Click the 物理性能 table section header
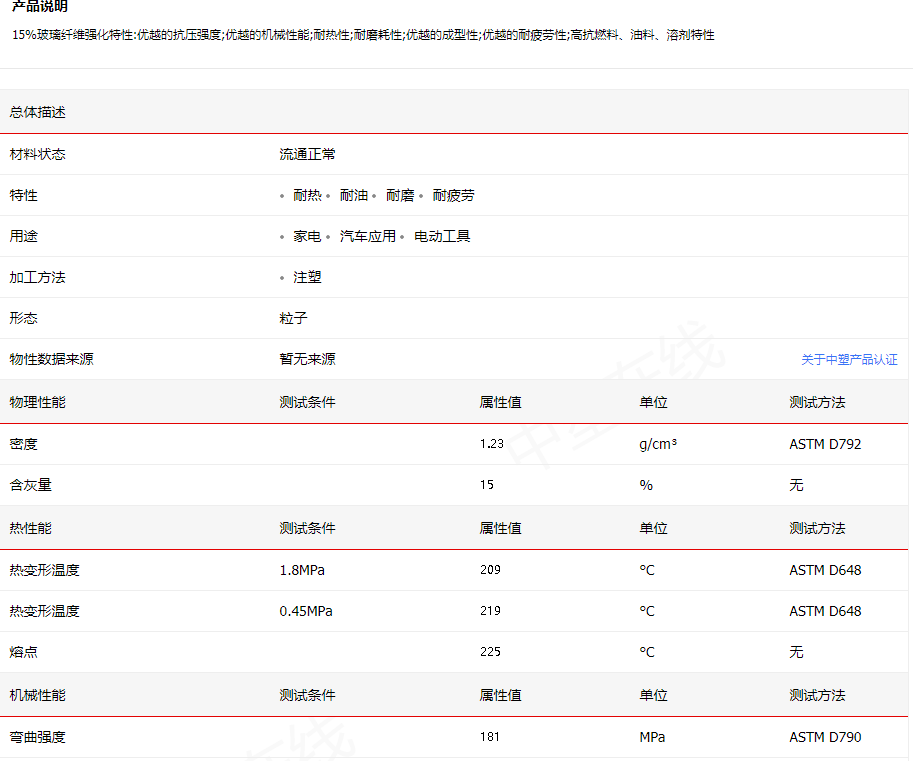Viewport: 913px width, 761px height. click(38, 402)
